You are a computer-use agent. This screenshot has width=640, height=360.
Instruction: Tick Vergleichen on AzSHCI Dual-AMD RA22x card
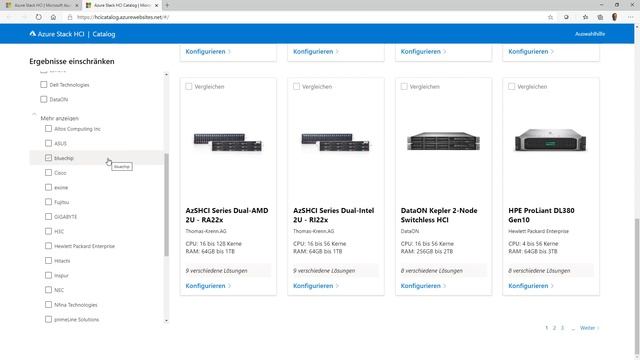189,86
